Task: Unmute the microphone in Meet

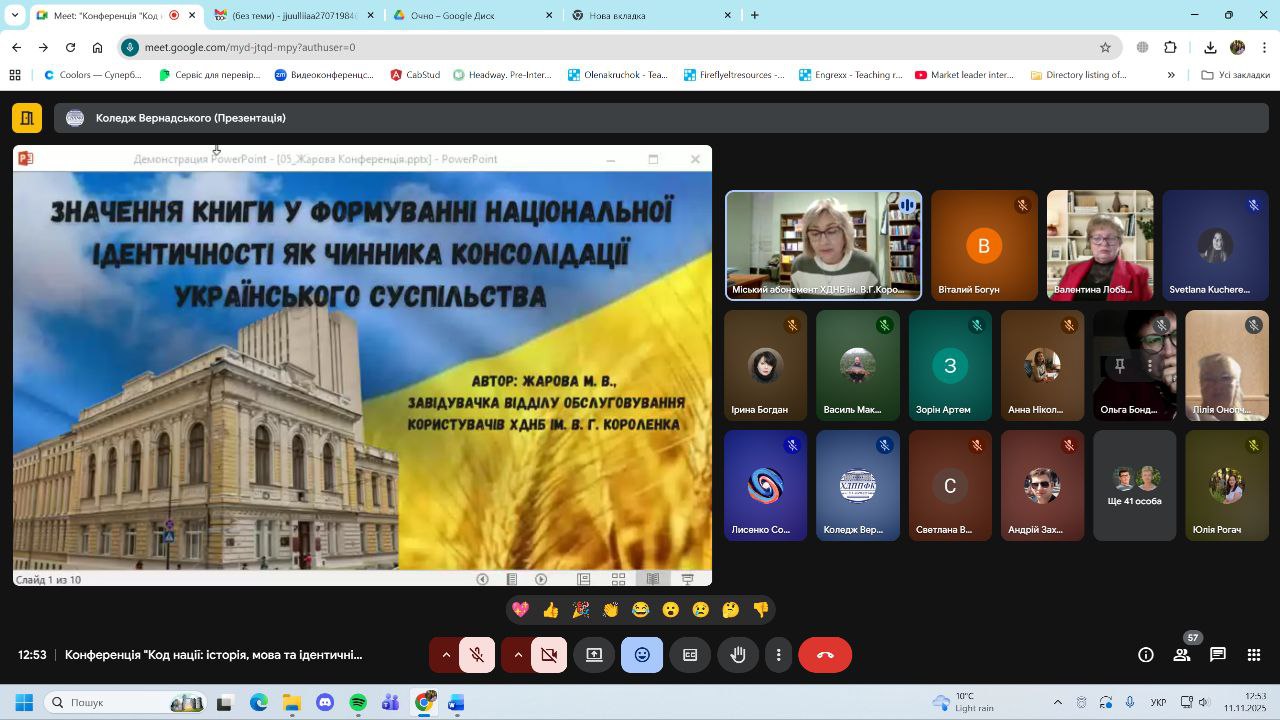Action: [x=477, y=655]
